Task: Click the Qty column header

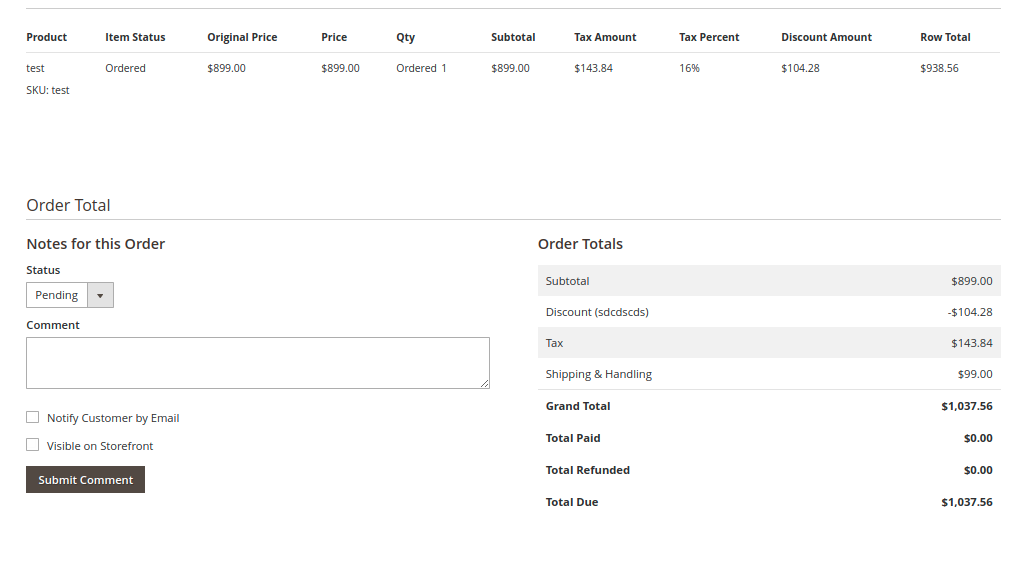Action: [x=405, y=37]
